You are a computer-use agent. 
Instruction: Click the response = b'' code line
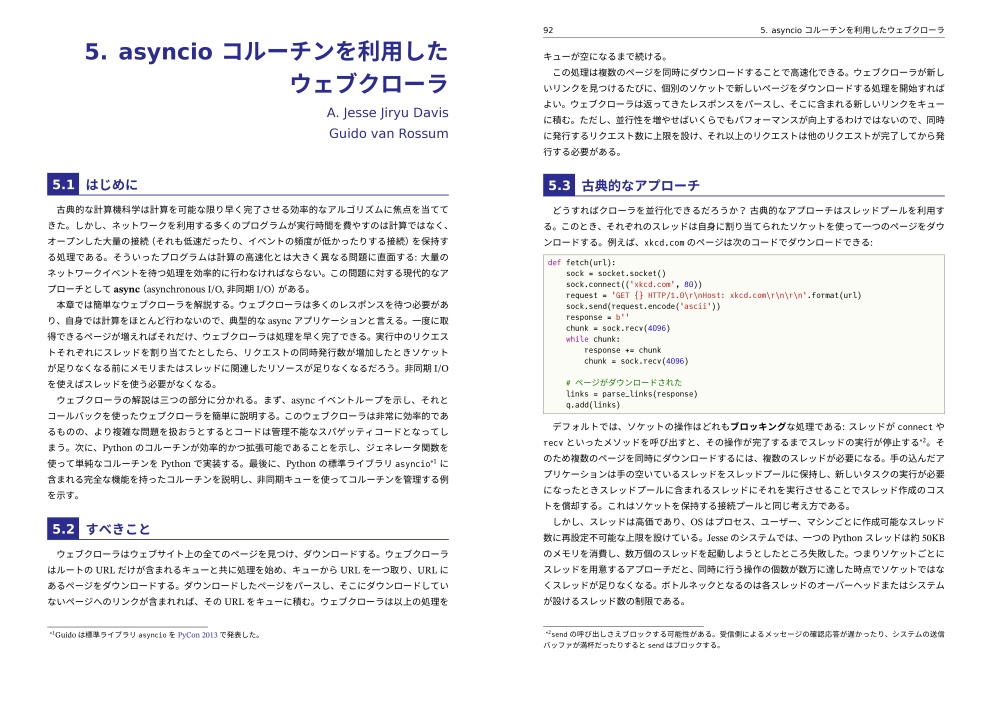(597, 317)
